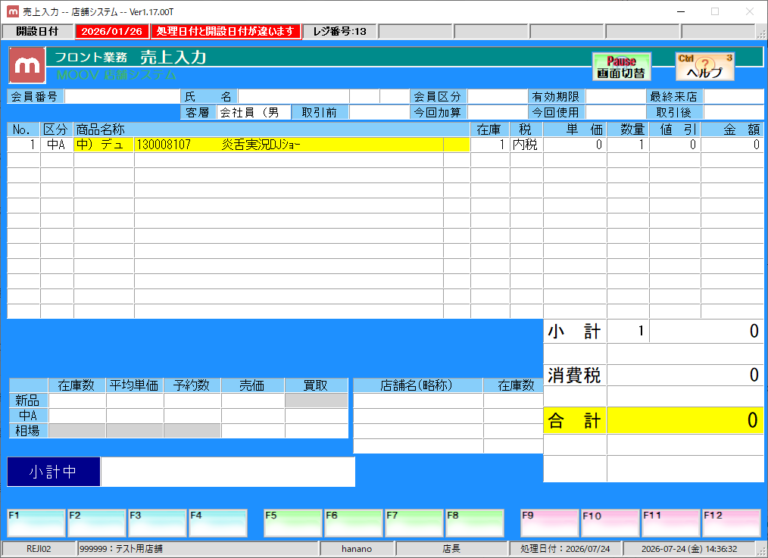
Task: Click the 内税 tax cell in row 1
Action: click(x=526, y=145)
